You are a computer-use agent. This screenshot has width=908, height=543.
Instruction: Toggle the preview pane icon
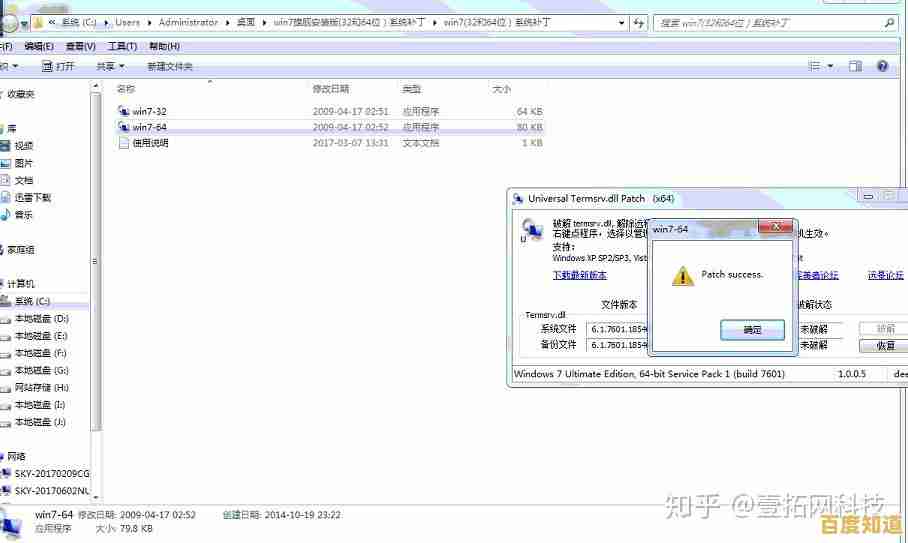point(855,67)
